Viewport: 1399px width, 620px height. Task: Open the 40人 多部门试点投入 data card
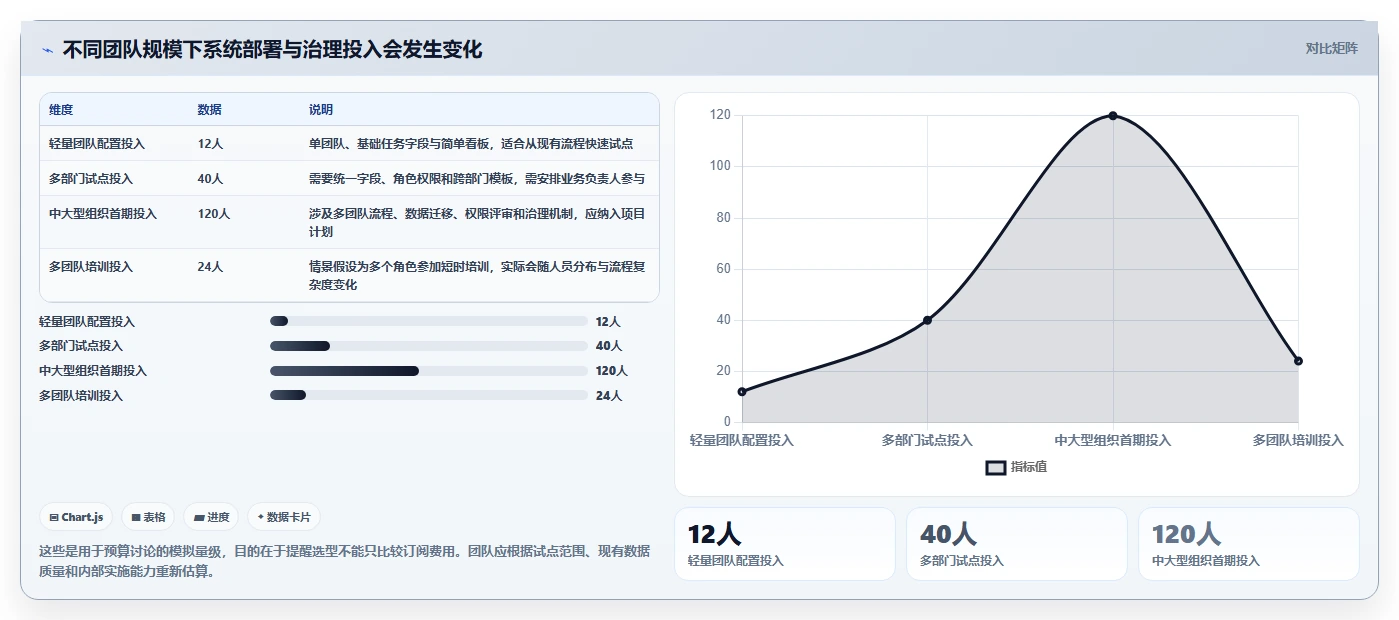(x=1016, y=544)
